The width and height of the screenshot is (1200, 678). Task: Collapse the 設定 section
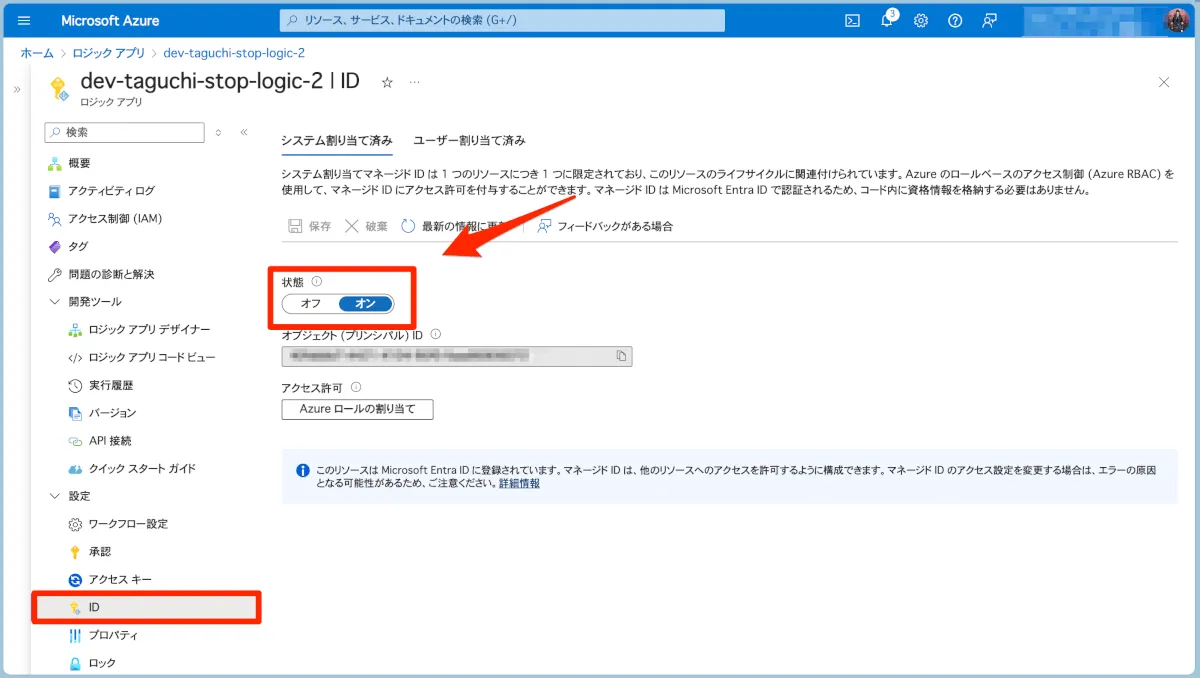(x=56, y=496)
